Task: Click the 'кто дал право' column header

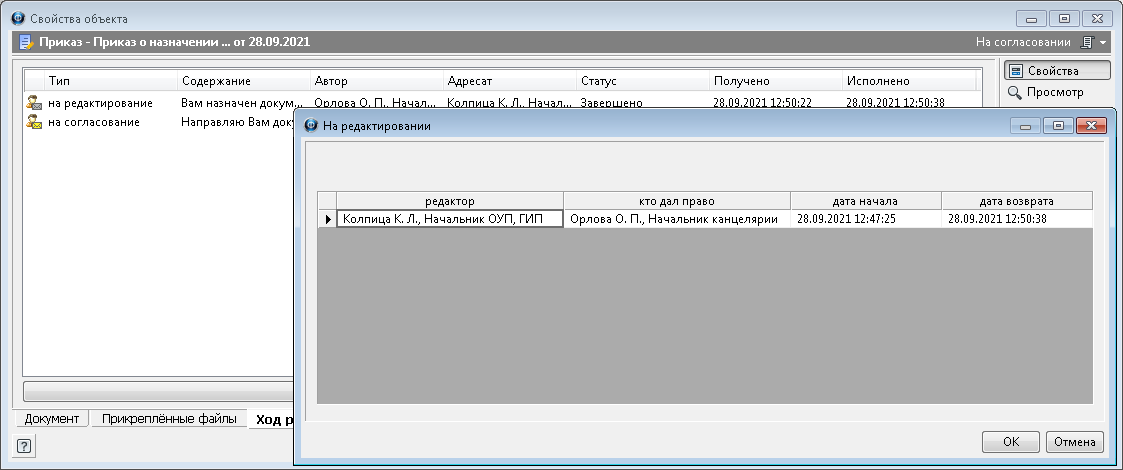Action: click(676, 200)
